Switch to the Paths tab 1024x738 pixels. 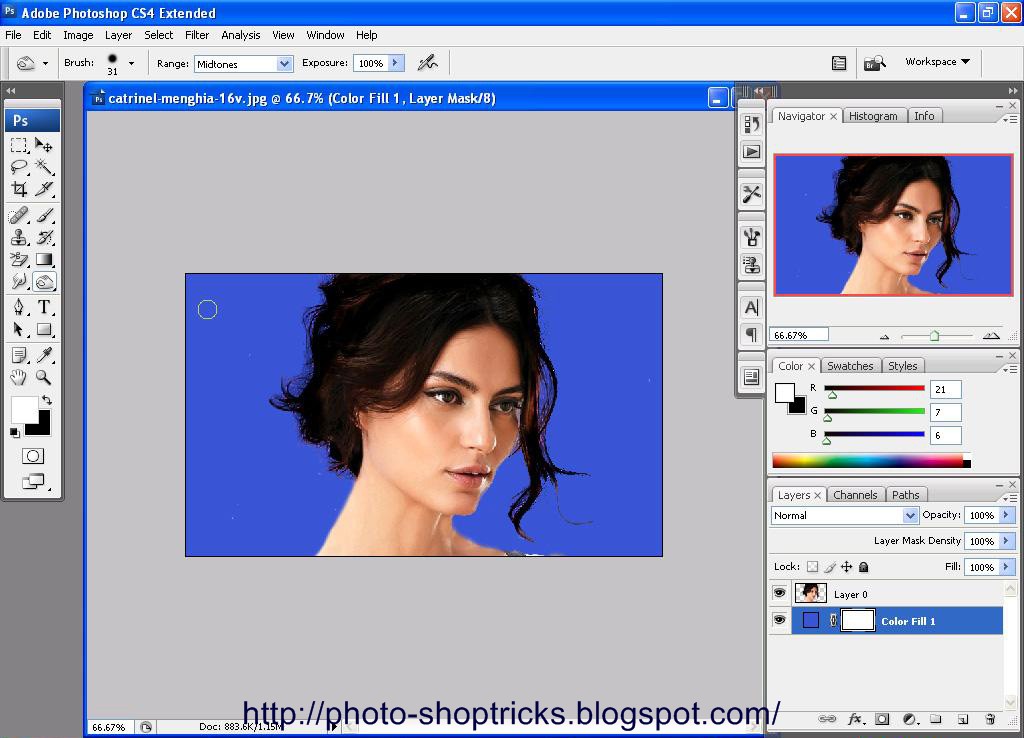click(905, 495)
